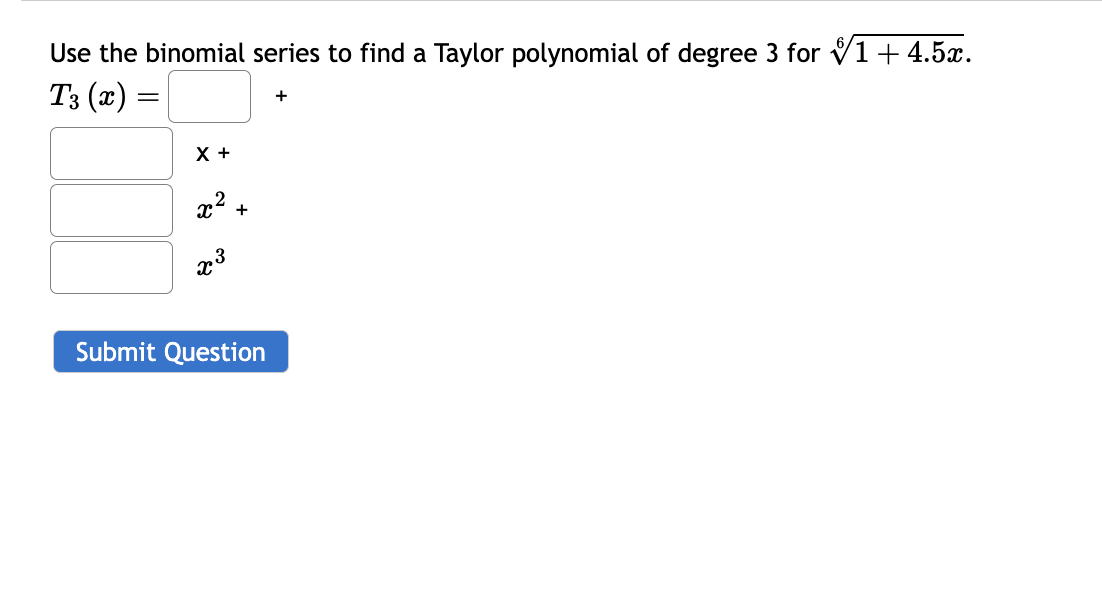Click inside the bottommost answer box
This screenshot has height=614, width=1102.
[x=110, y=267]
